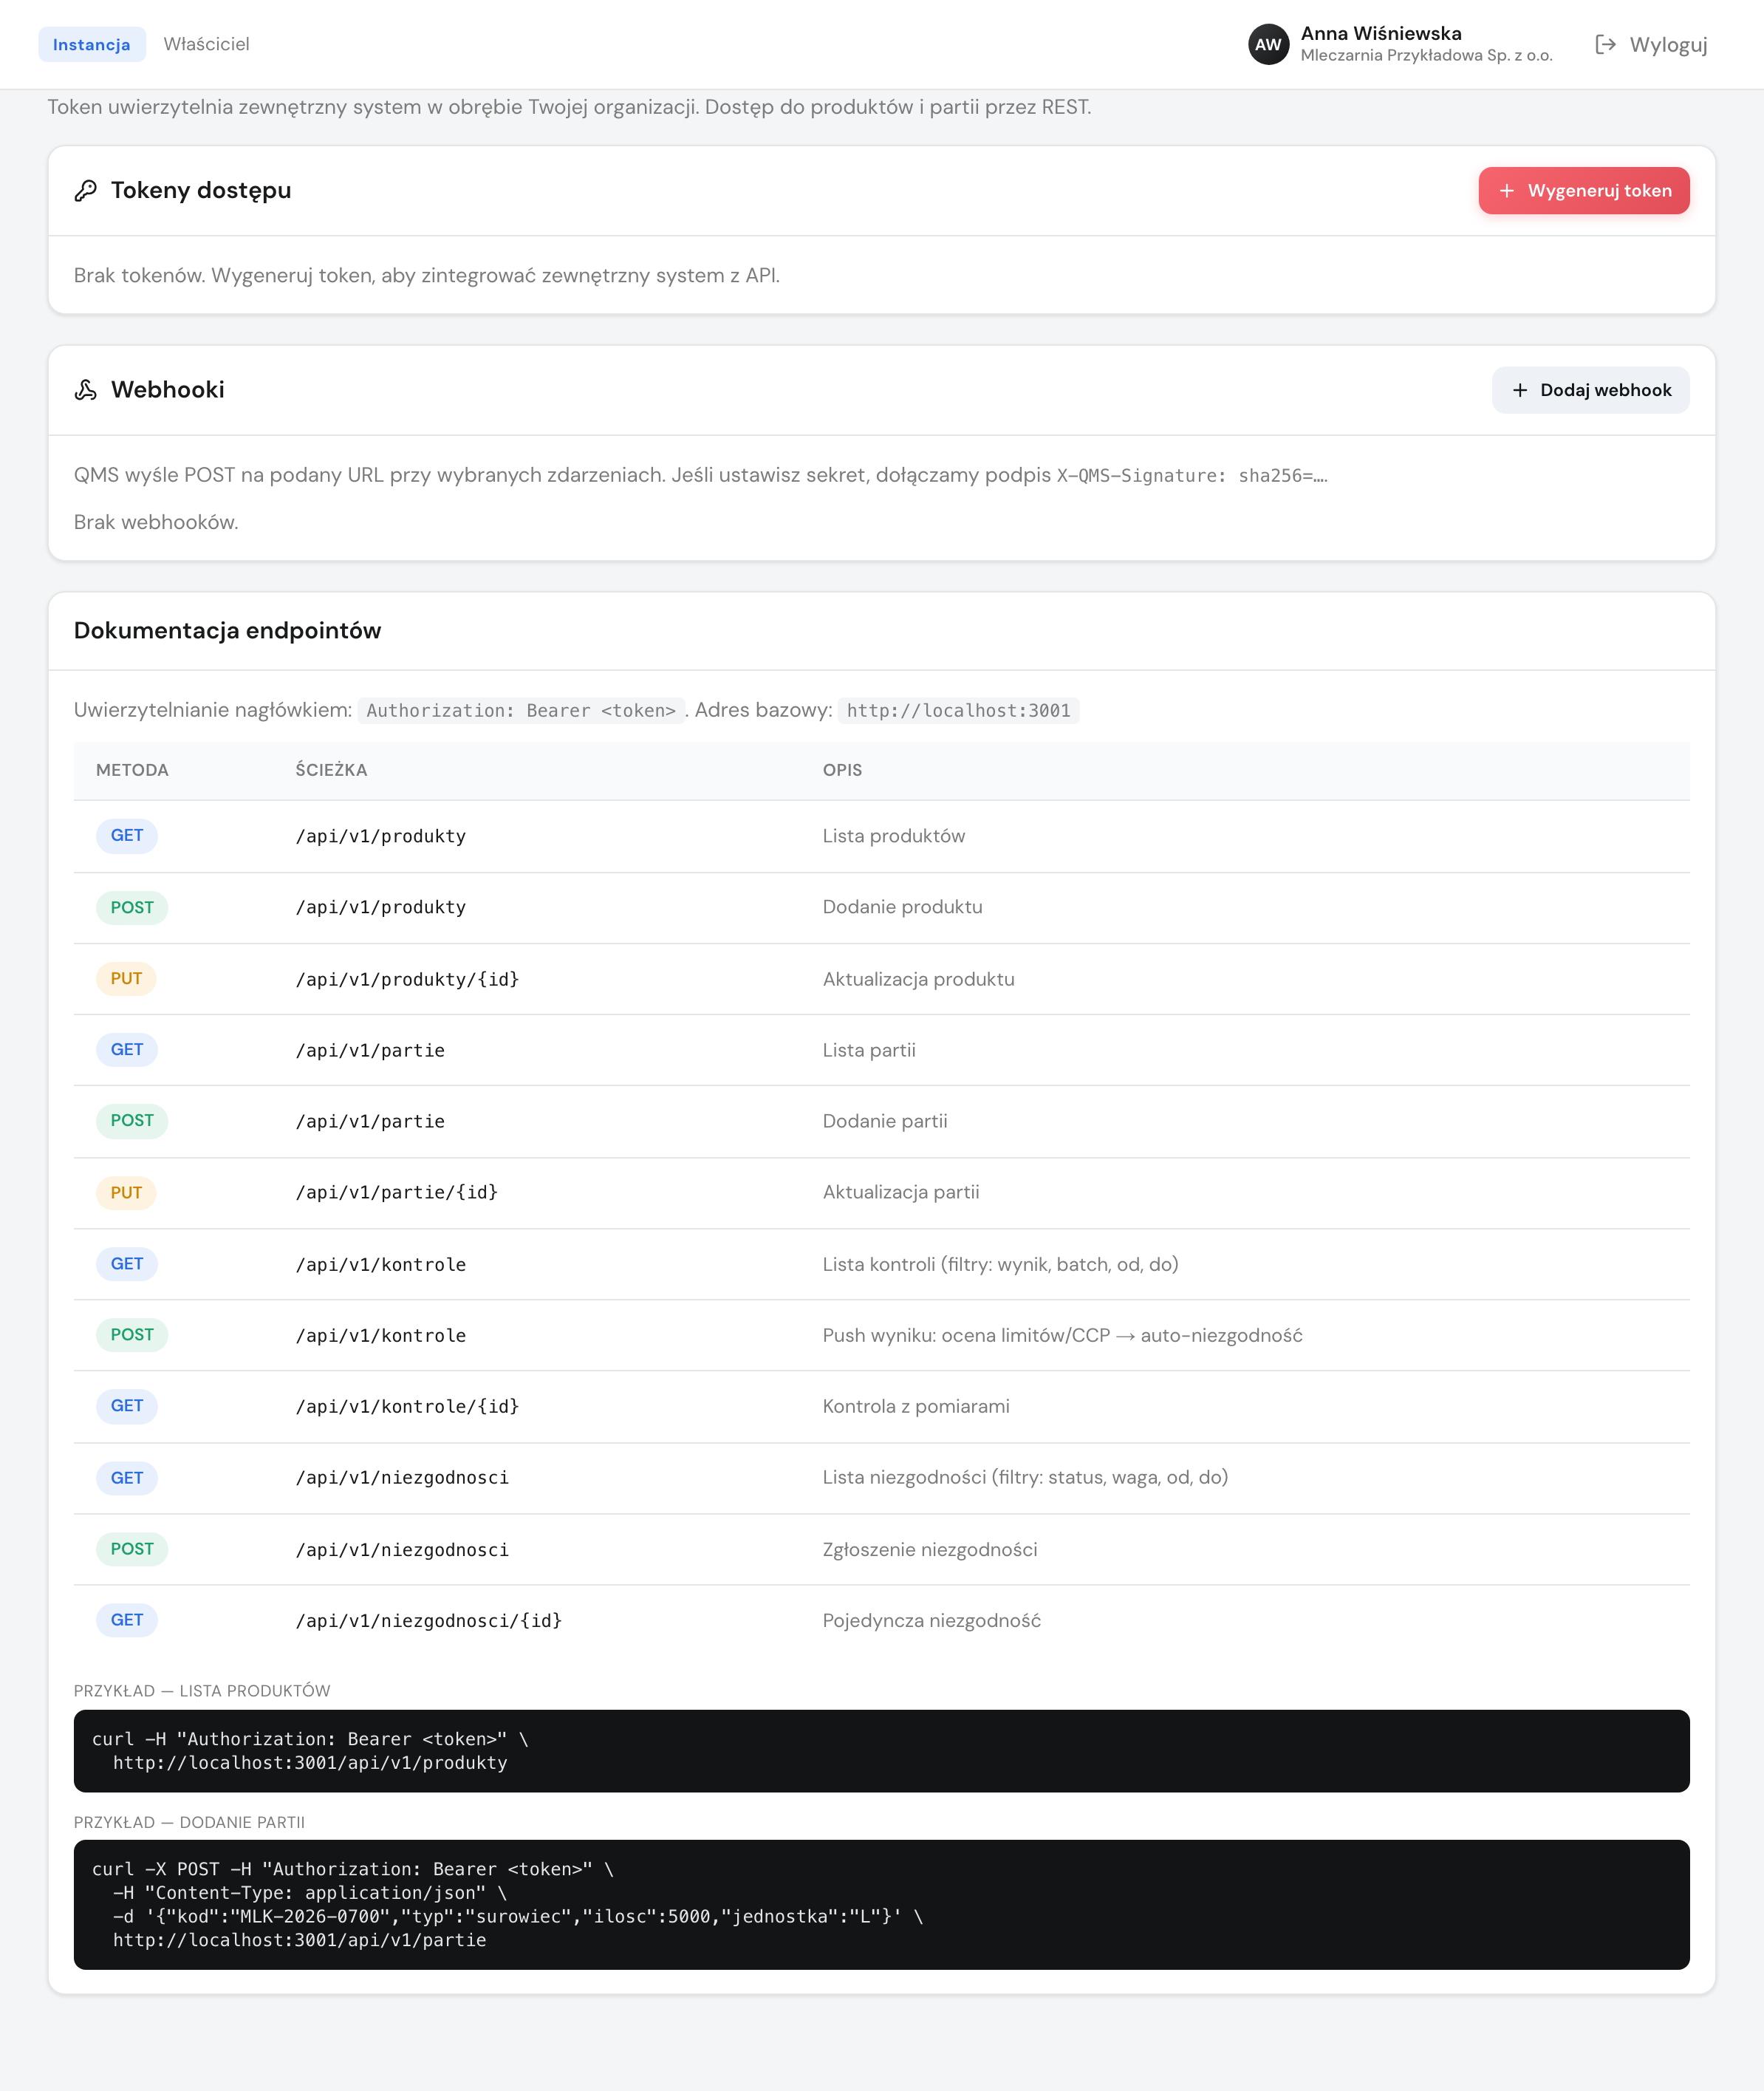Switch to the Właściciel tab
The image size is (1764, 2091).
click(x=206, y=44)
